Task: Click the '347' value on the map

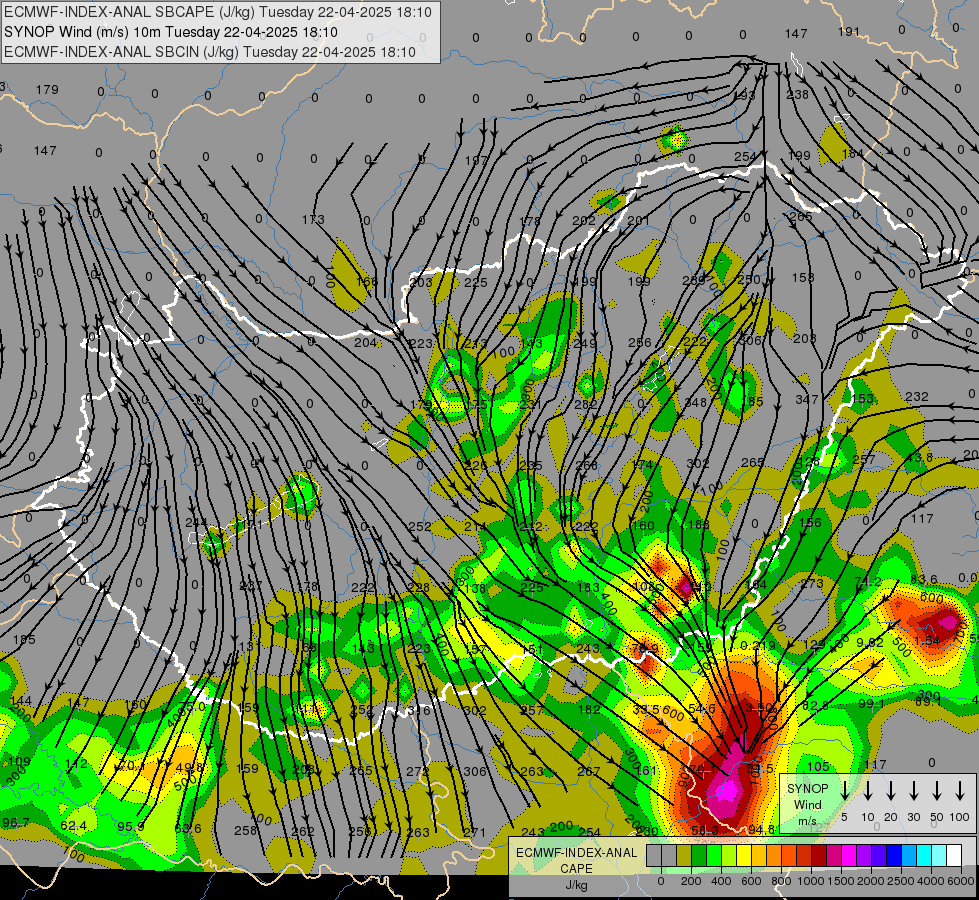Action: pos(807,399)
